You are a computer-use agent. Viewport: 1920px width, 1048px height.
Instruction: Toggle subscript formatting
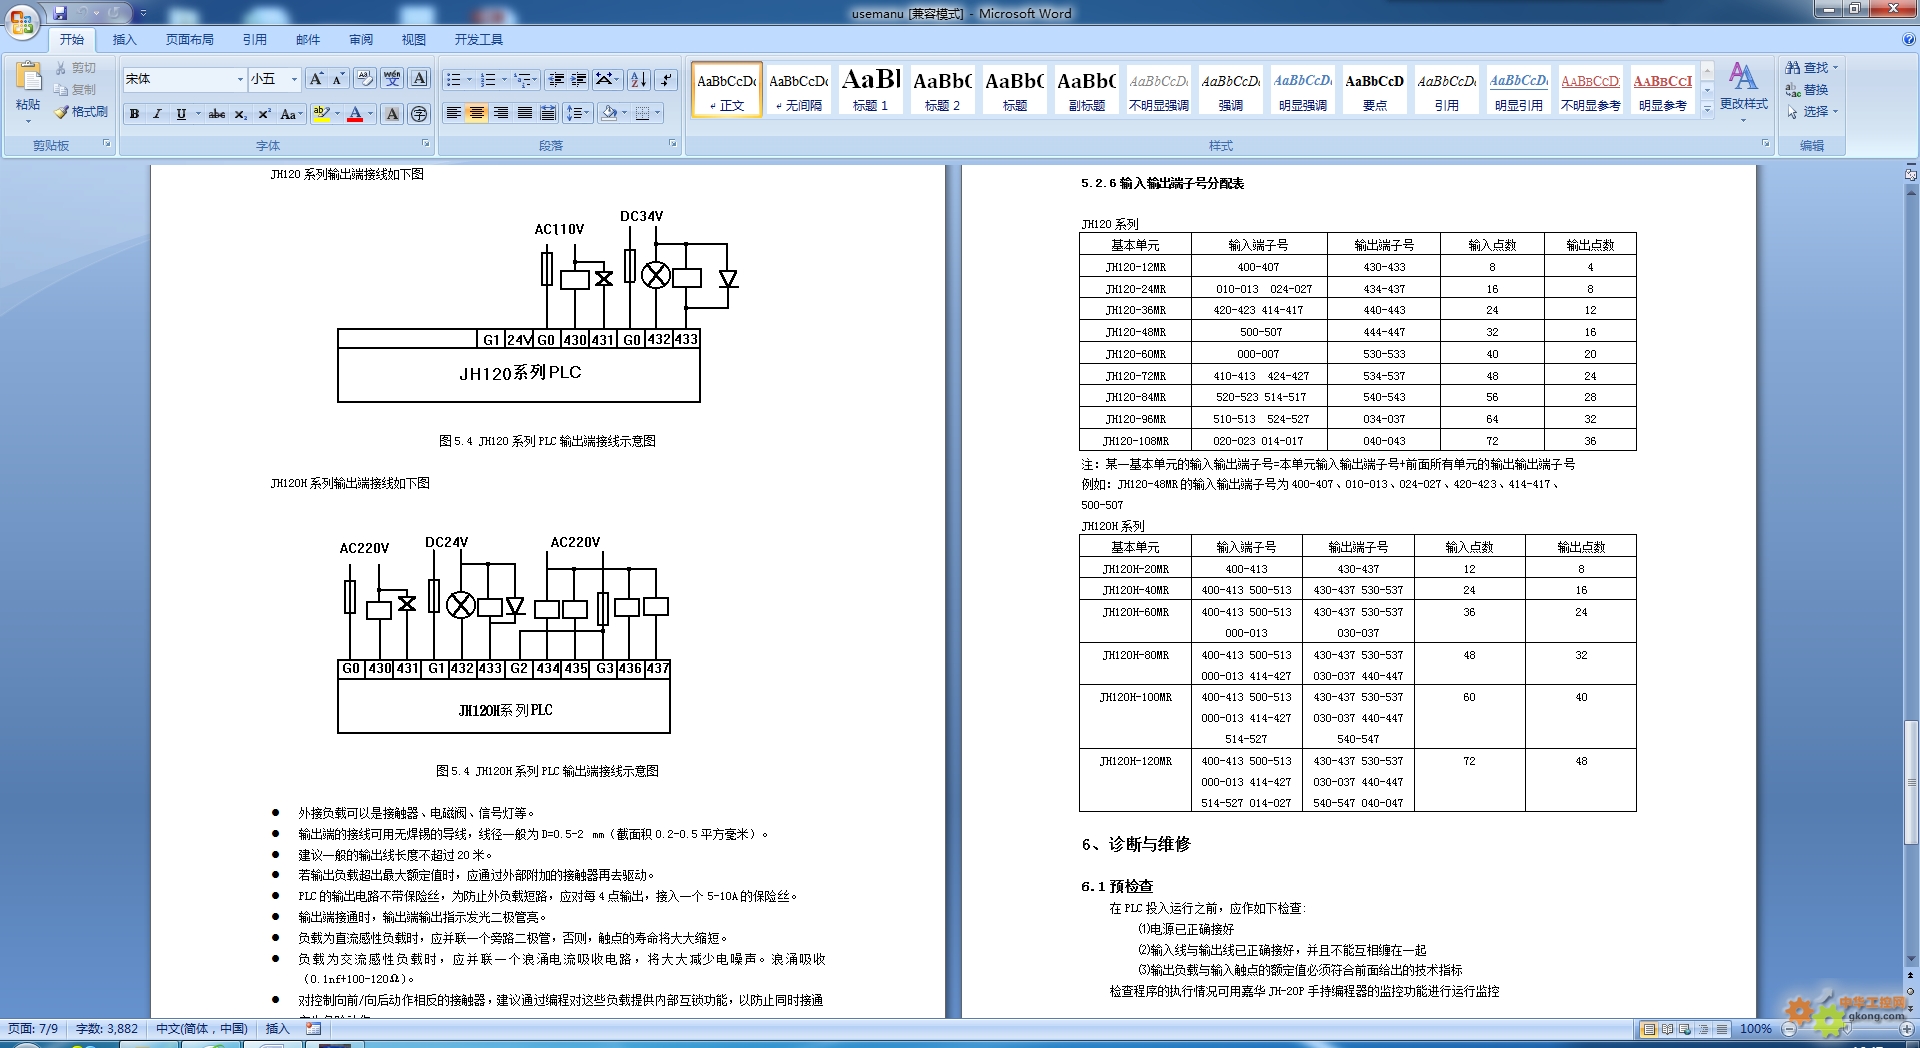241,114
